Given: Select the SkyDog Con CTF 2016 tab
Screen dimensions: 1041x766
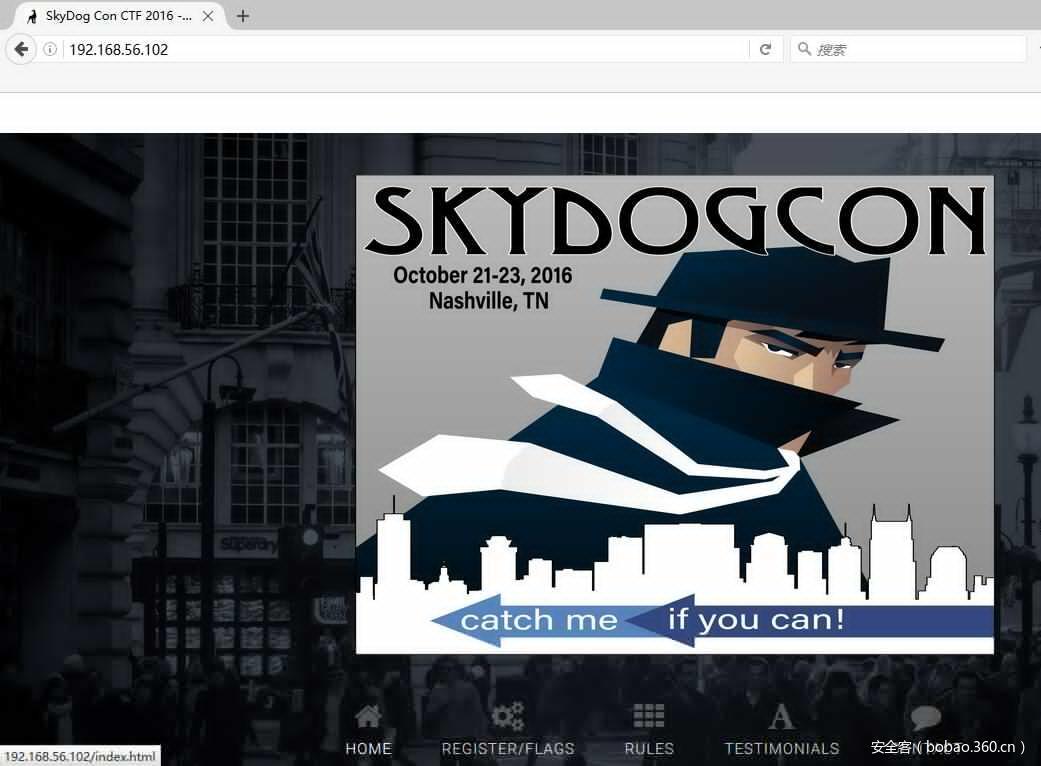Looking at the screenshot, I should coord(110,16).
